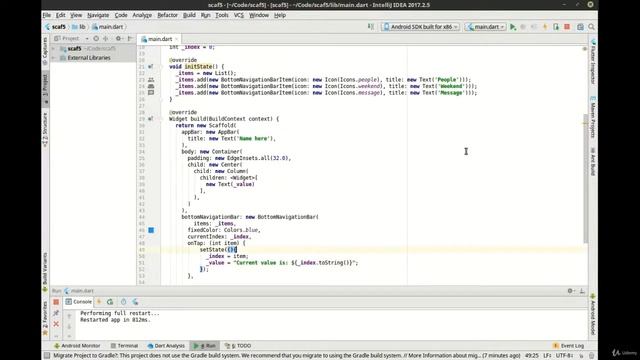Click the project structure icon near search
Image resolution: width=640 pixels, height=360 pixels.
click(580, 27)
